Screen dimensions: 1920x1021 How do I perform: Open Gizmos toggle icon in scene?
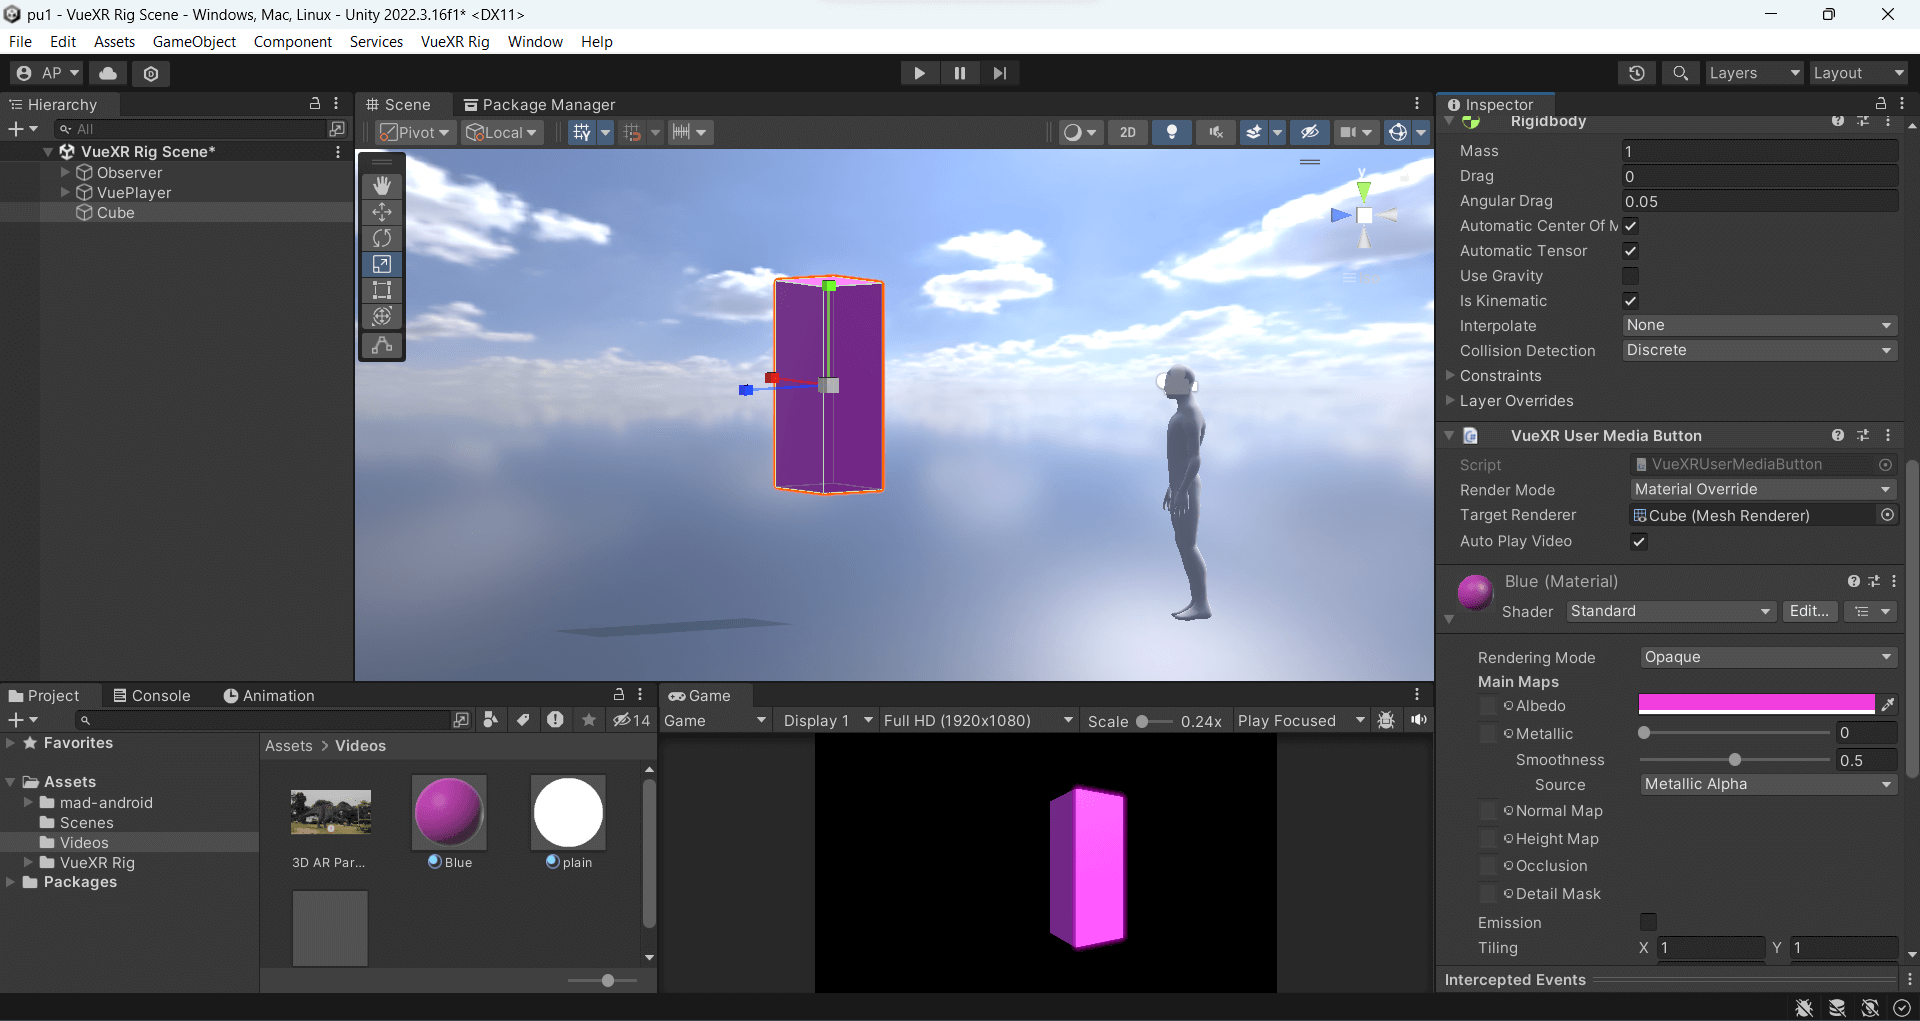[1398, 132]
